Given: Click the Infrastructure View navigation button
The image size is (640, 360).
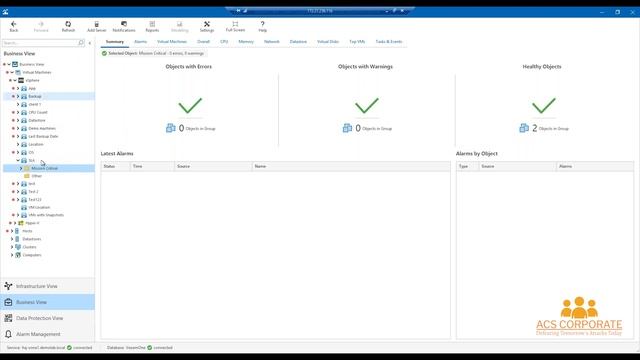Looking at the screenshot, I should click(x=47, y=286).
